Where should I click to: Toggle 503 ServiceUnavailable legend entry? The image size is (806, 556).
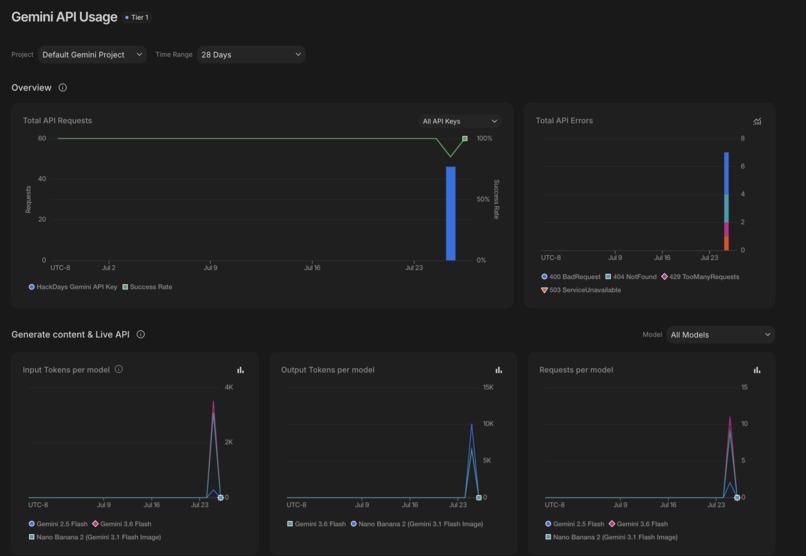(581, 290)
